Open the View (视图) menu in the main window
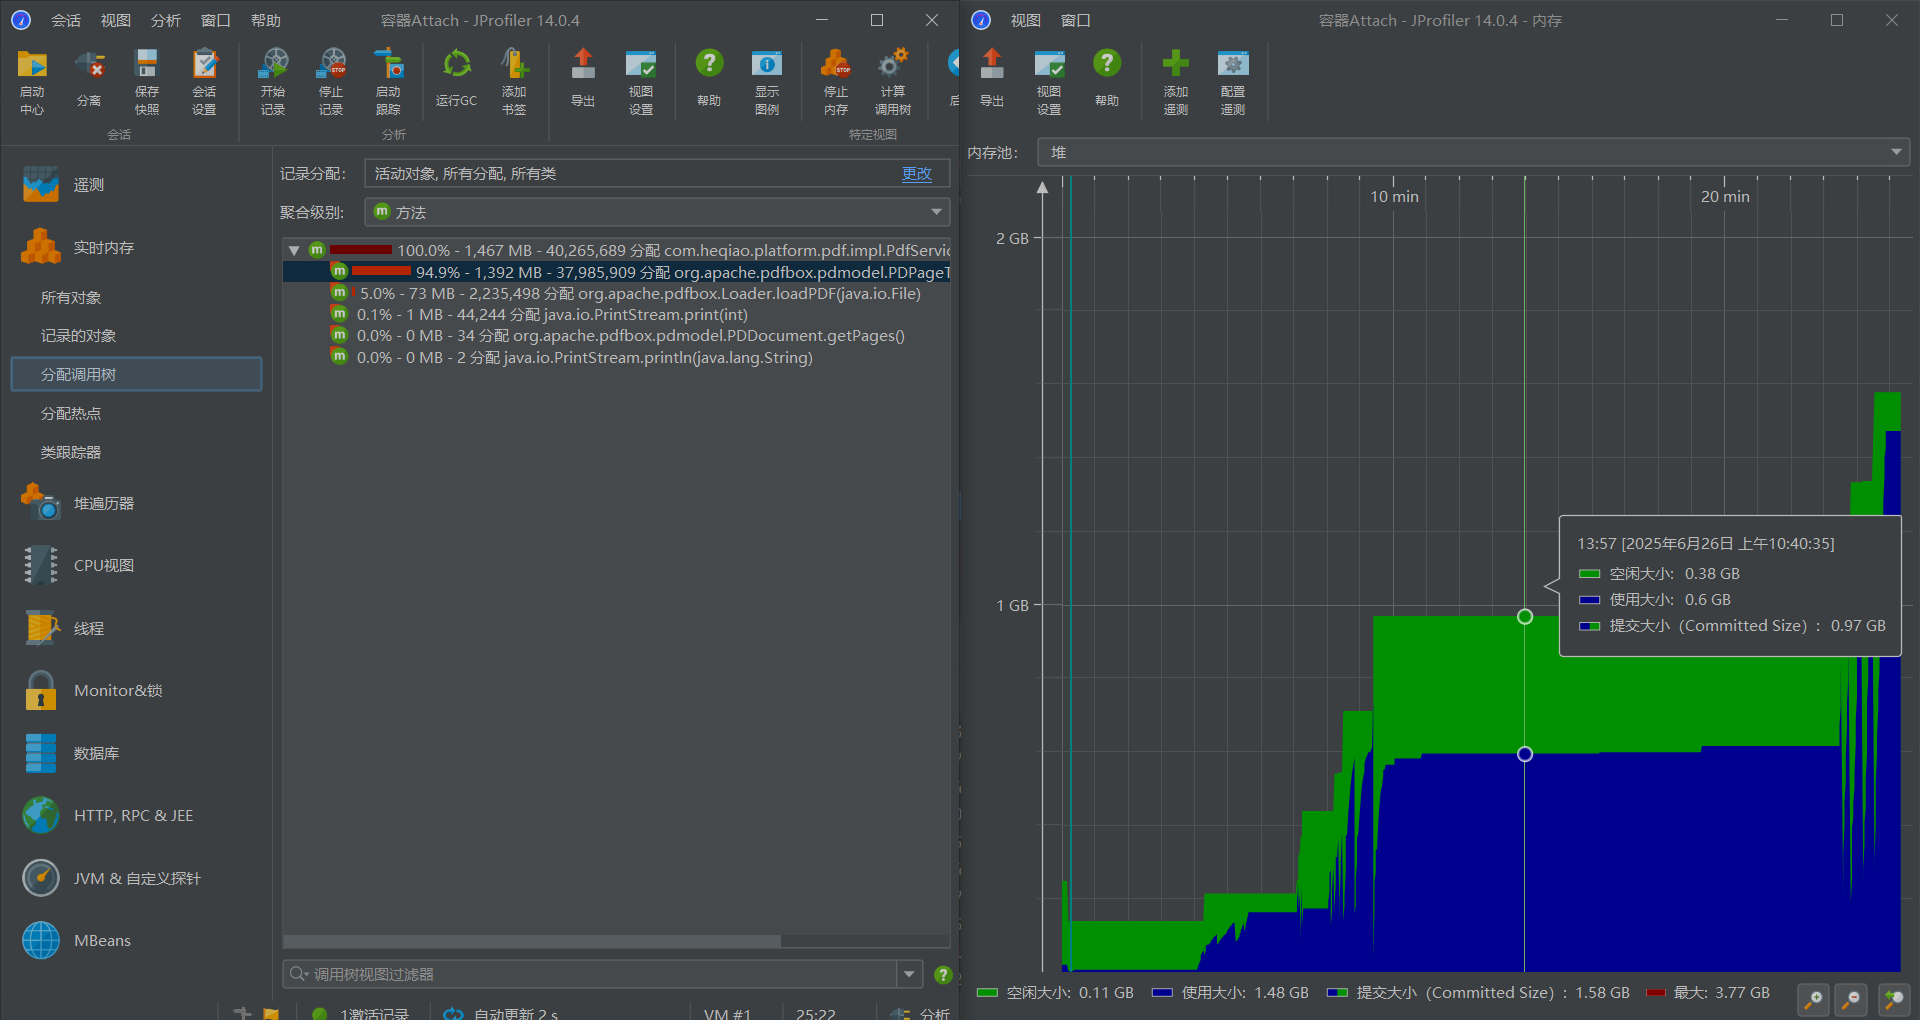 pos(116,20)
